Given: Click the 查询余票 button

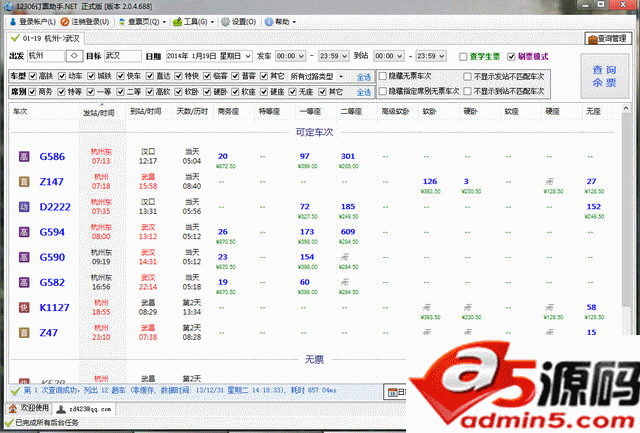Looking at the screenshot, I should [604, 76].
